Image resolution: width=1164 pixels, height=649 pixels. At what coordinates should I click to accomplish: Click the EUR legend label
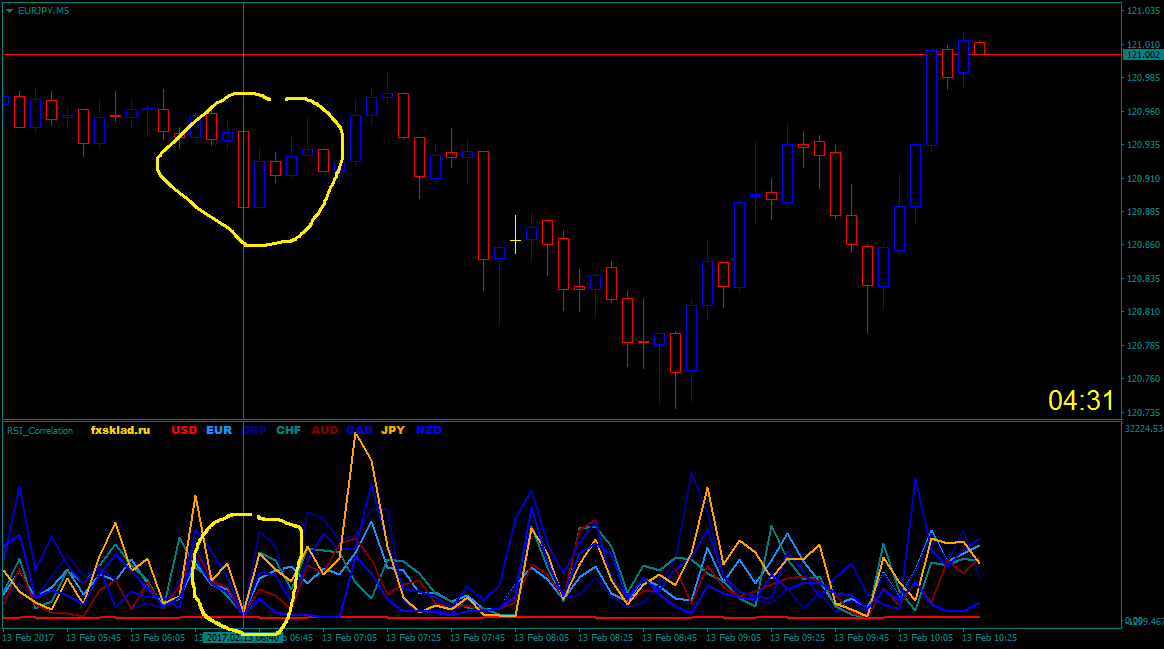(x=219, y=431)
